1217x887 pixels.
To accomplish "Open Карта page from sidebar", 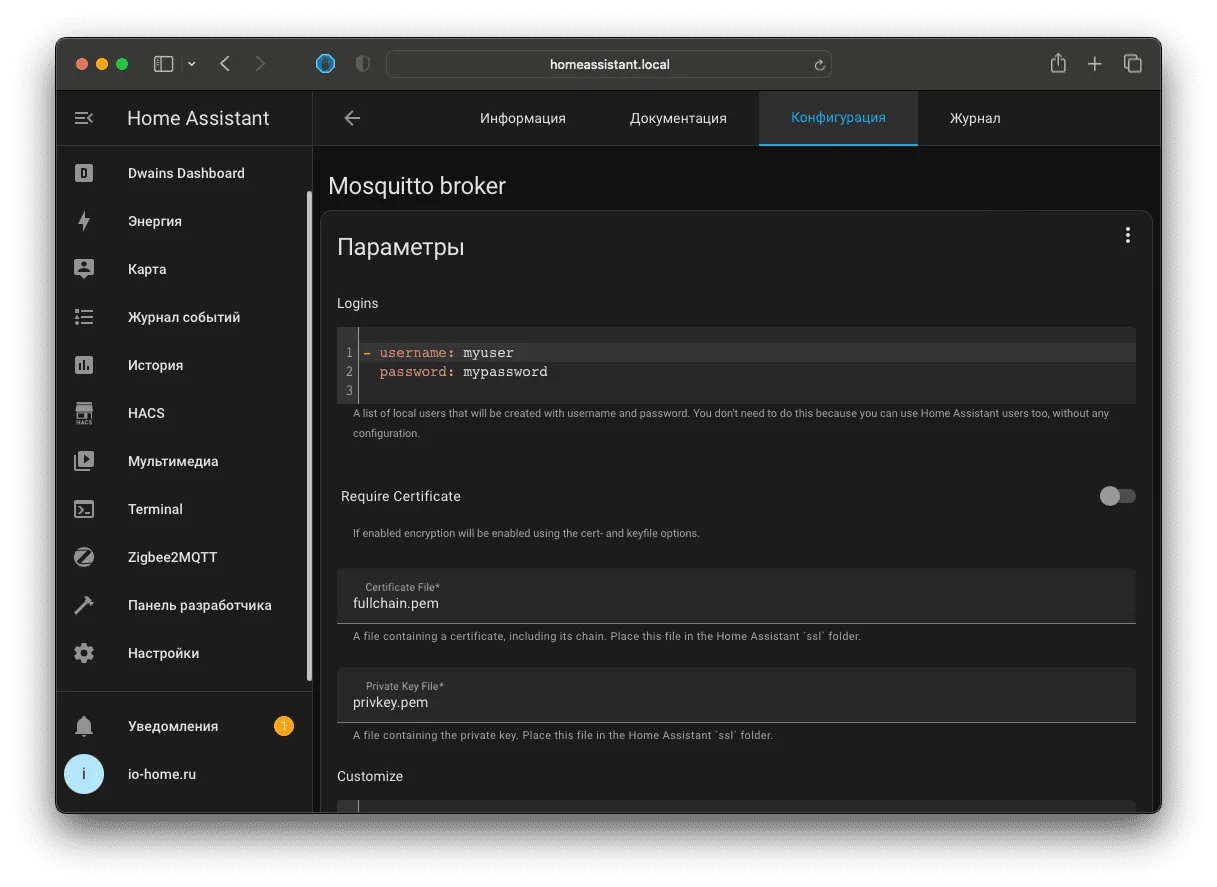I will click(x=147, y=269).
